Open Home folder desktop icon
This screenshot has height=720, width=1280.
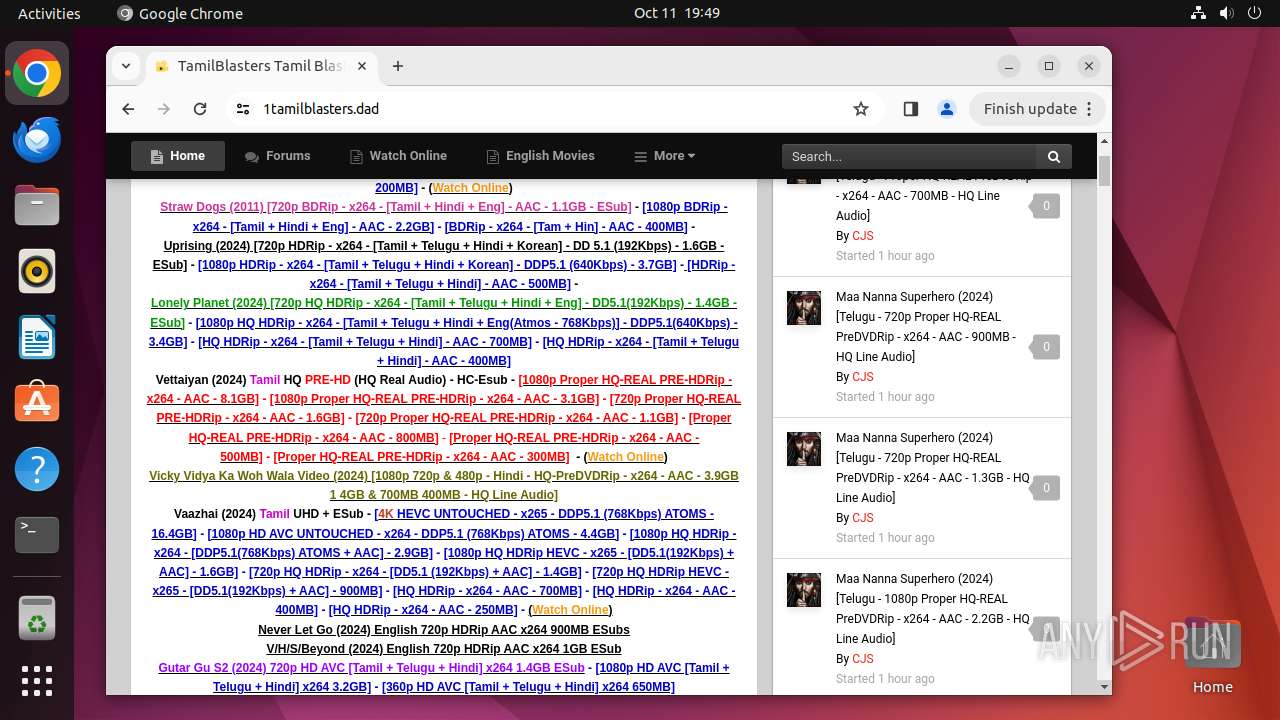1212,657
